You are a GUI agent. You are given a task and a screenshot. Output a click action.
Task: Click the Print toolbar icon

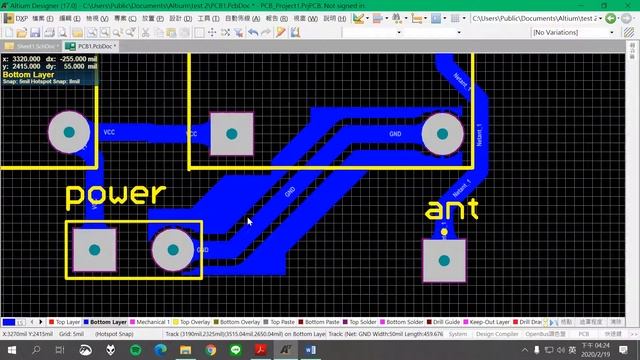(49, 32)
